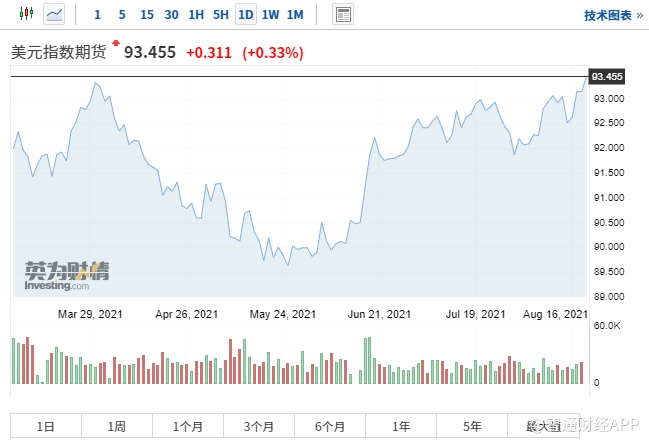Open the news table icon in toolbar
Image resolution: width=649 pixels, height=444 pixels.
coord(343,14)
